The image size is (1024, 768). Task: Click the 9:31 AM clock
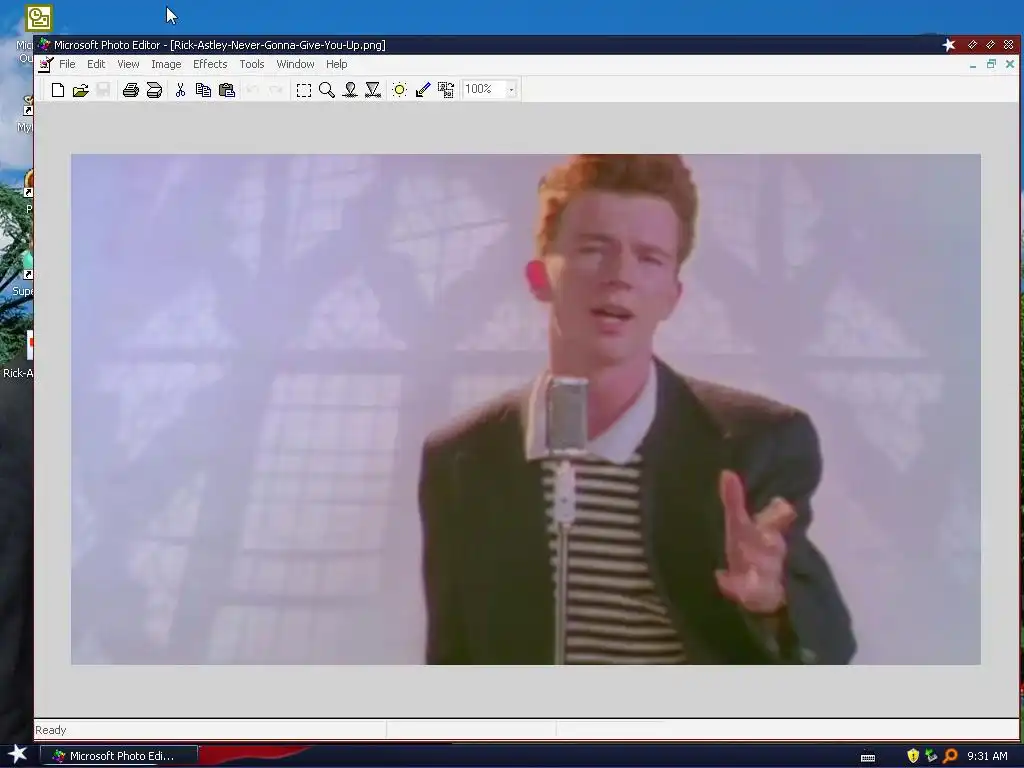tap(987, 756)
